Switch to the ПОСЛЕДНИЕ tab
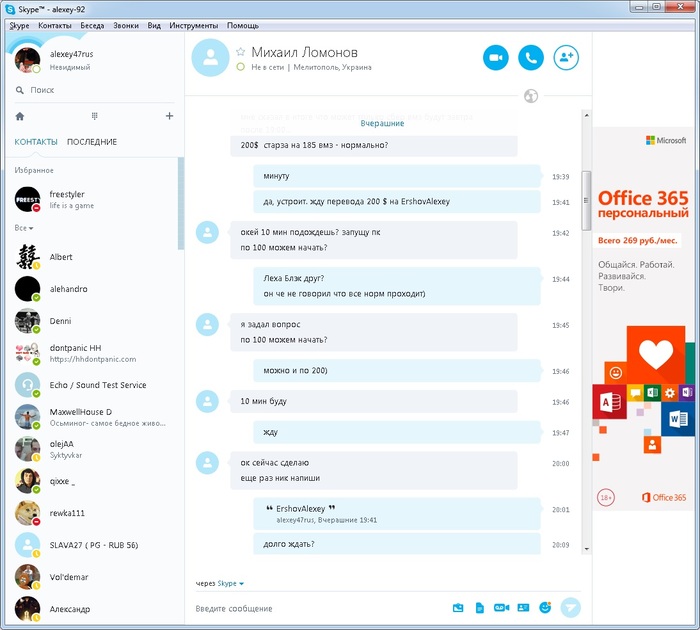The image size is (700, 630). pos(92,142)
